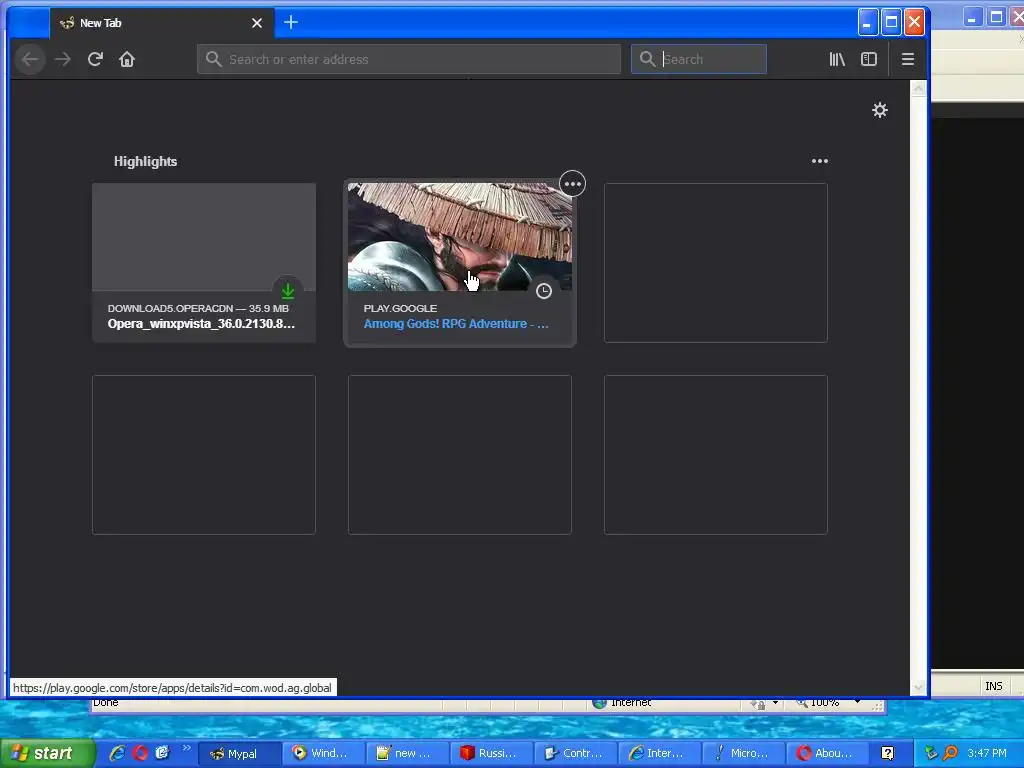Switch to 'Inter...' Internet Explorer taskbar button

(660, 754)
